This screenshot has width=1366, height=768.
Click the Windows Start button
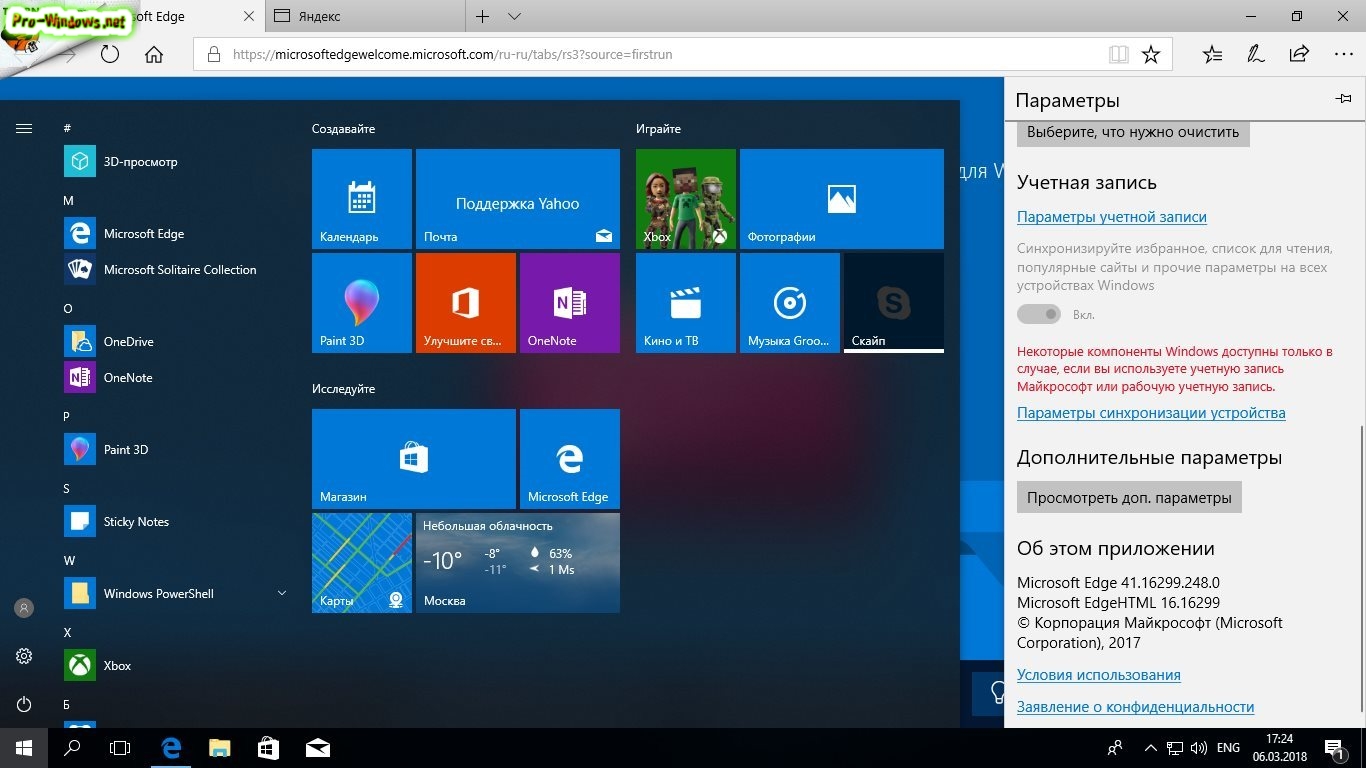click(24, 748)
